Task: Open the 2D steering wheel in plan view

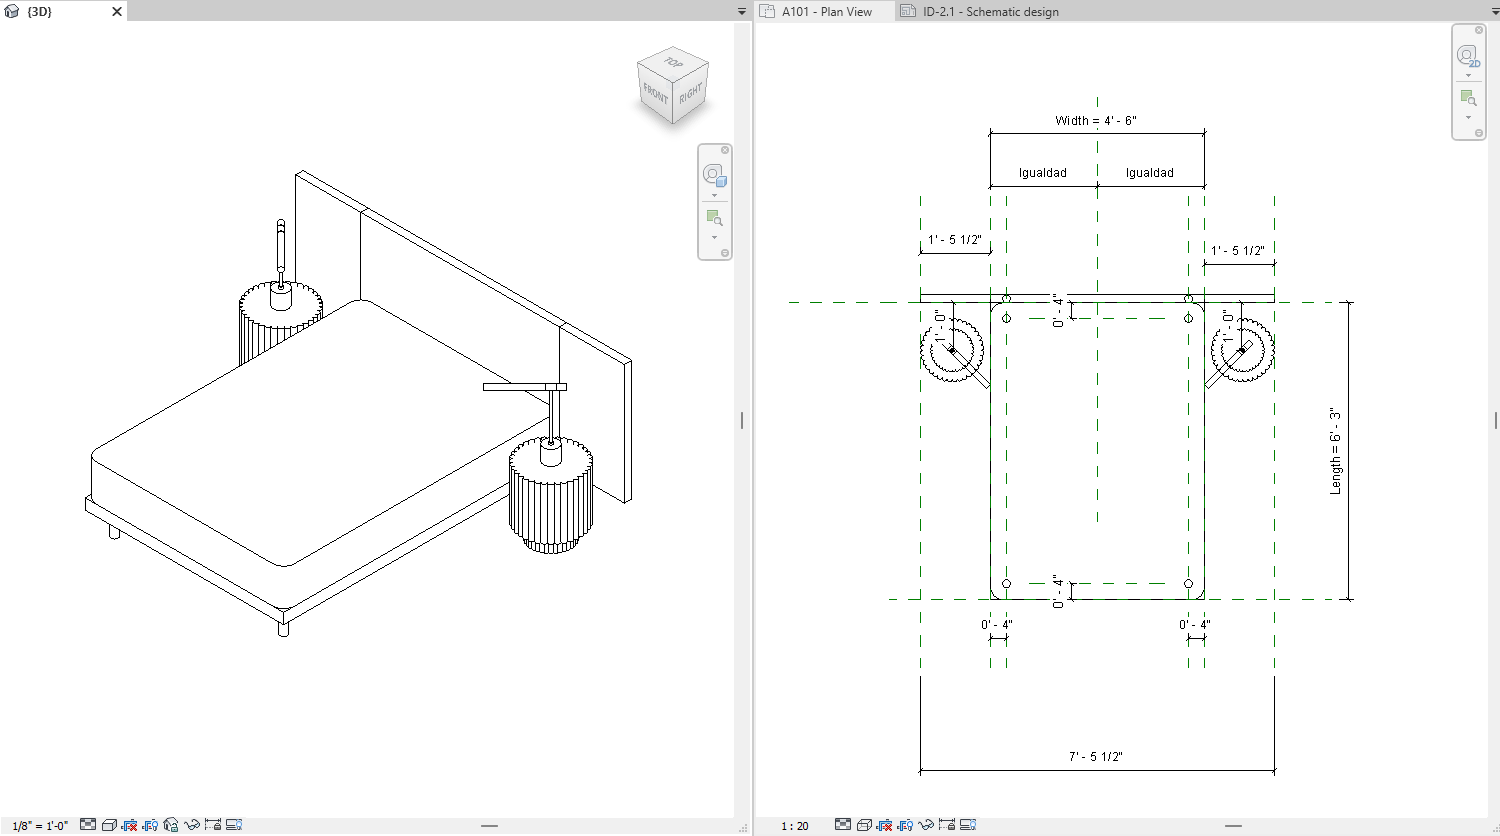Action: tap(1468, 56)
